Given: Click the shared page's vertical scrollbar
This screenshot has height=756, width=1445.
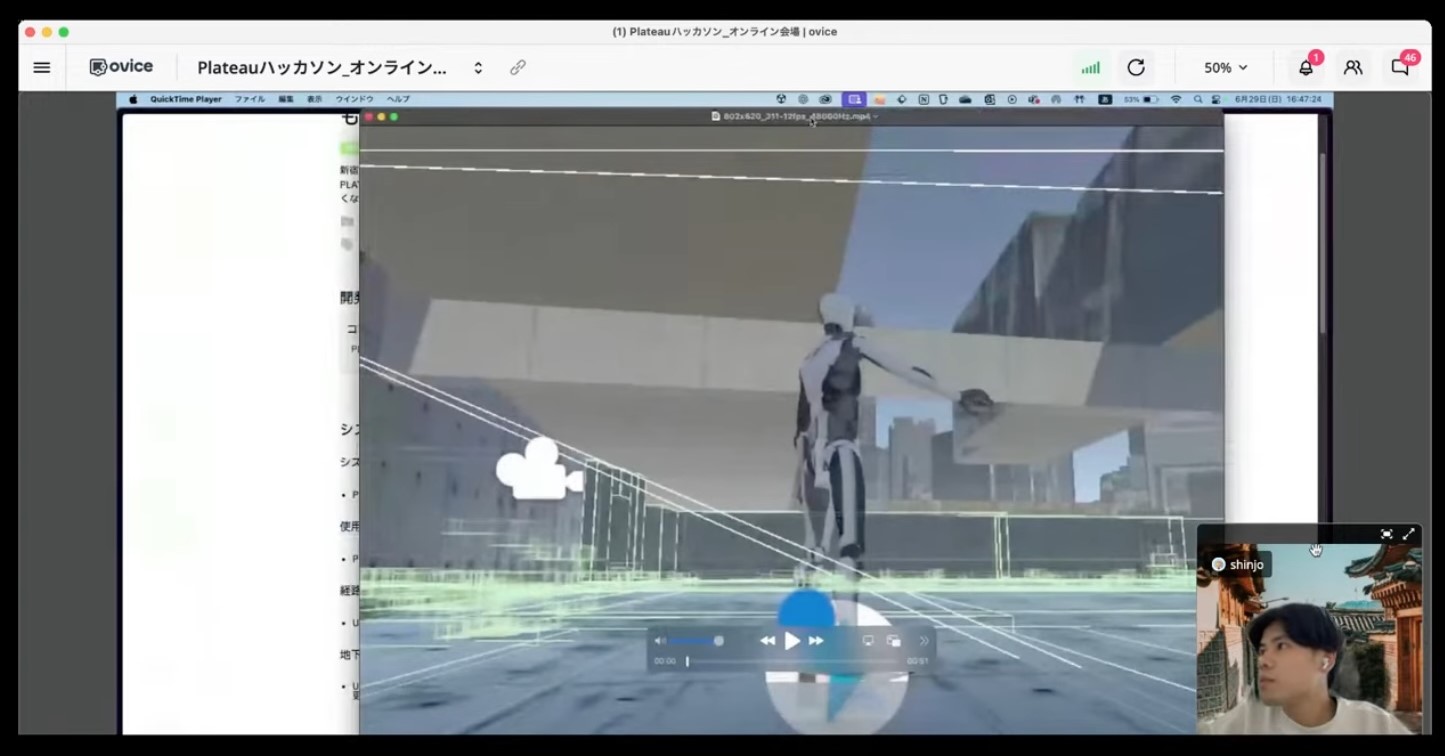Looking at the screenshot, I should tap(1322, 243).
